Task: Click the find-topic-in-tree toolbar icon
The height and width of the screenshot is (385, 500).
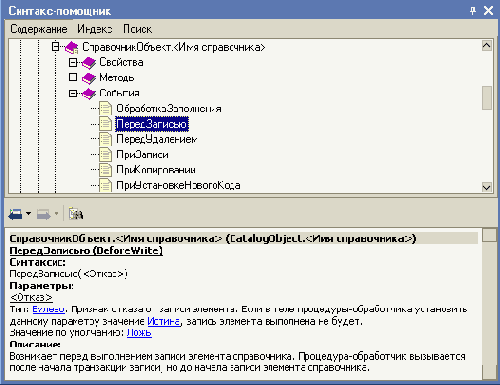Action: click(76, 214)
